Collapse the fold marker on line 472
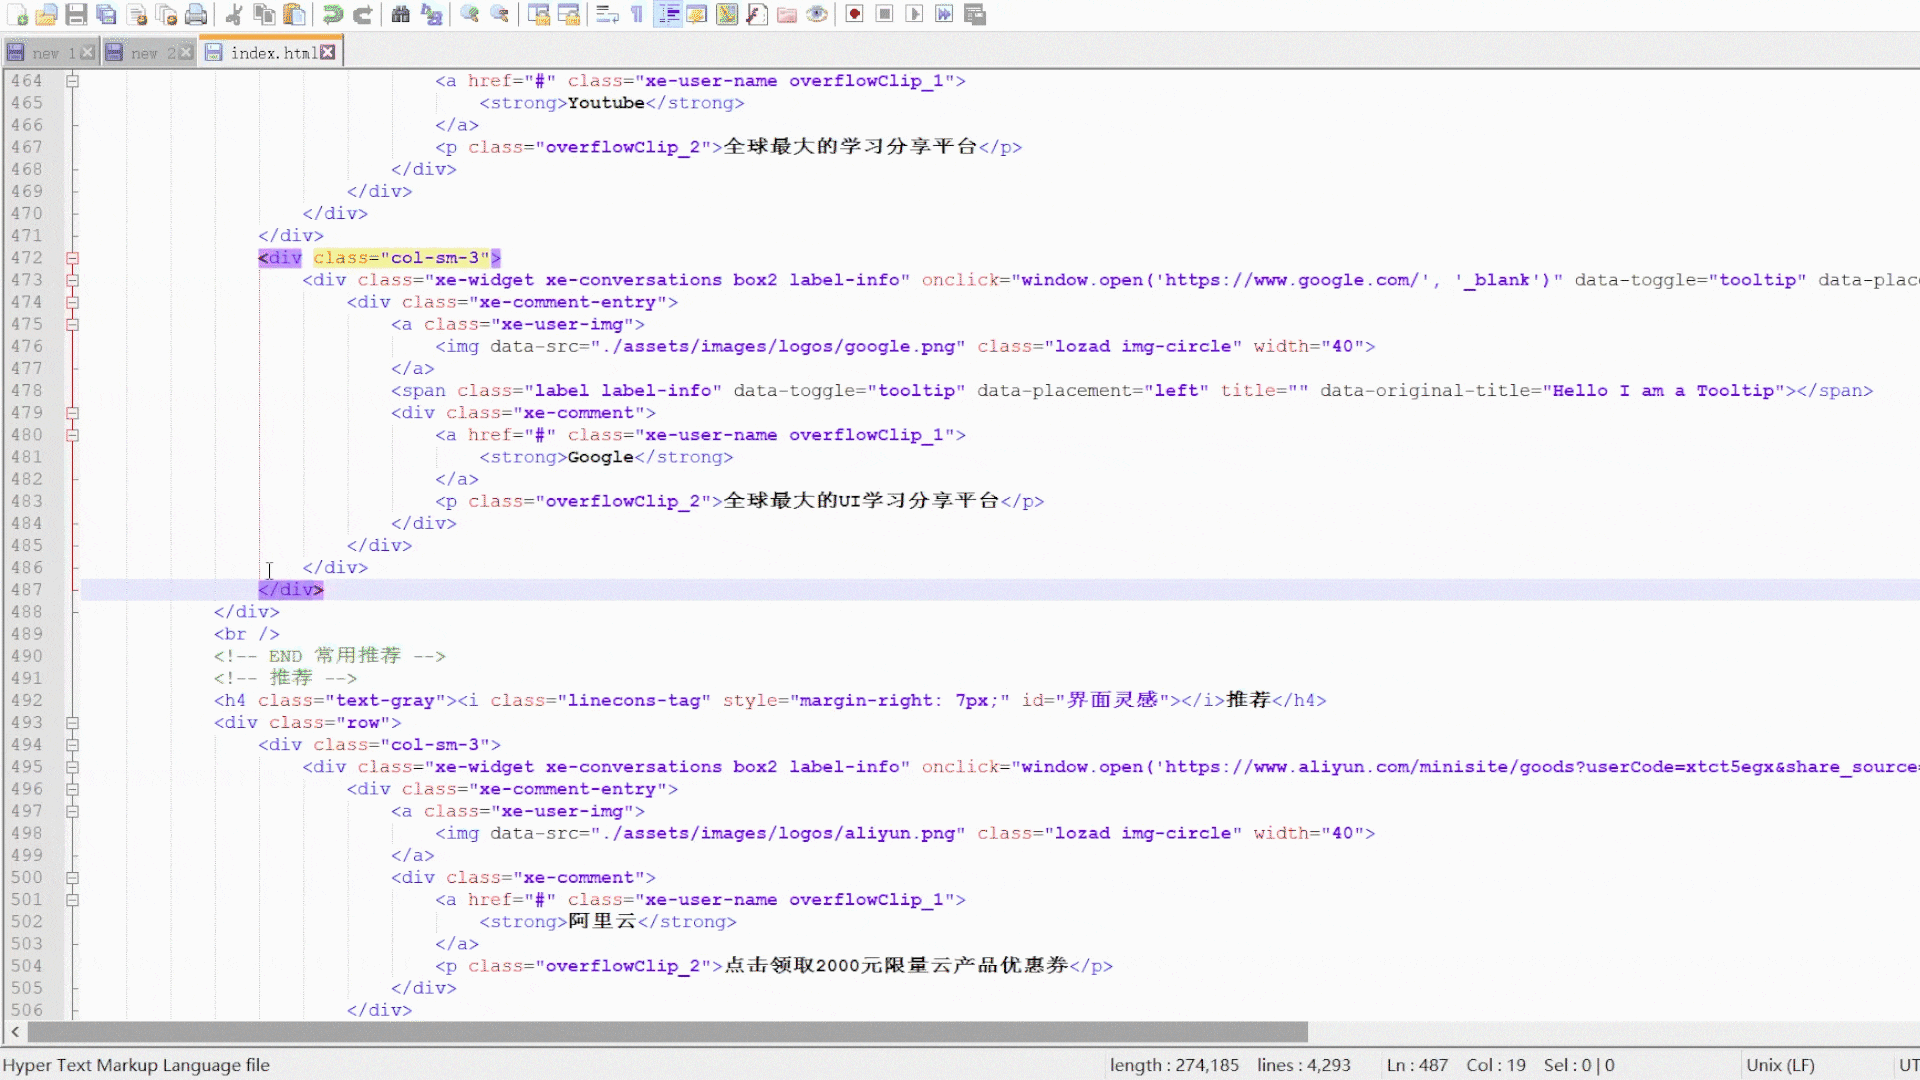 point(72,258)
